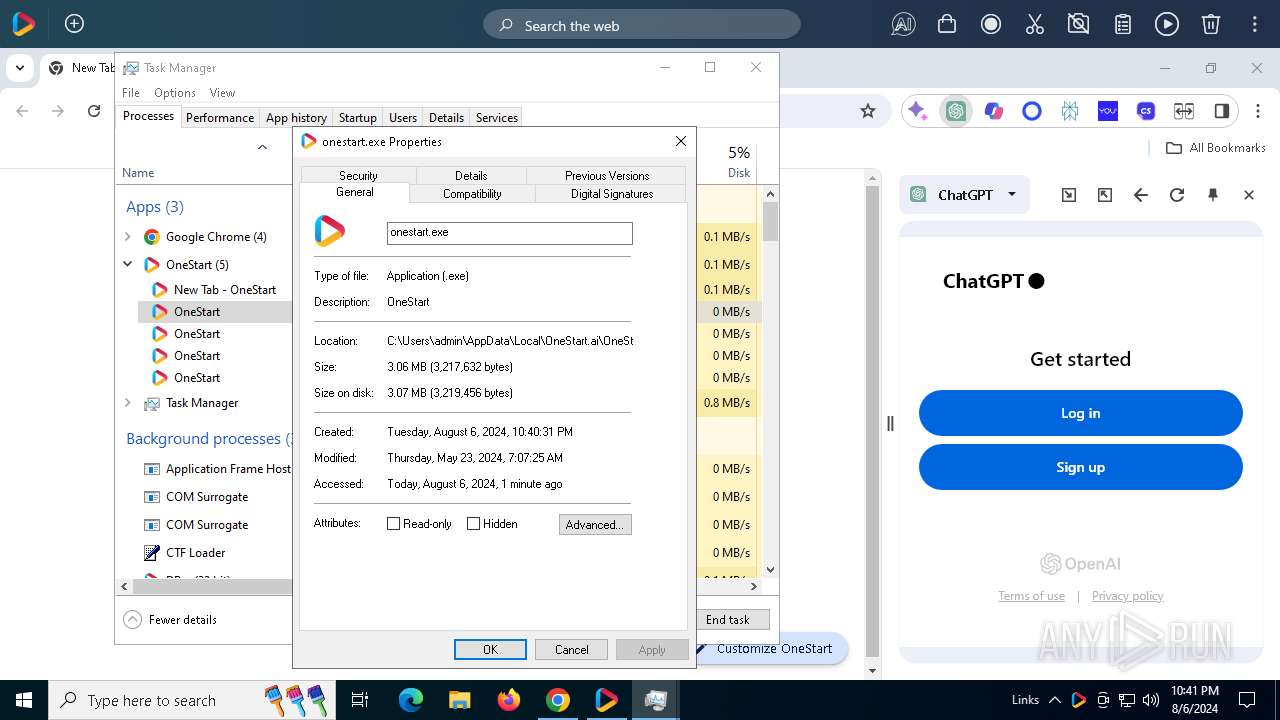1280x720 pixels.
Task: Click the onestart.exe file name field
Action: [x=510, y=233]
